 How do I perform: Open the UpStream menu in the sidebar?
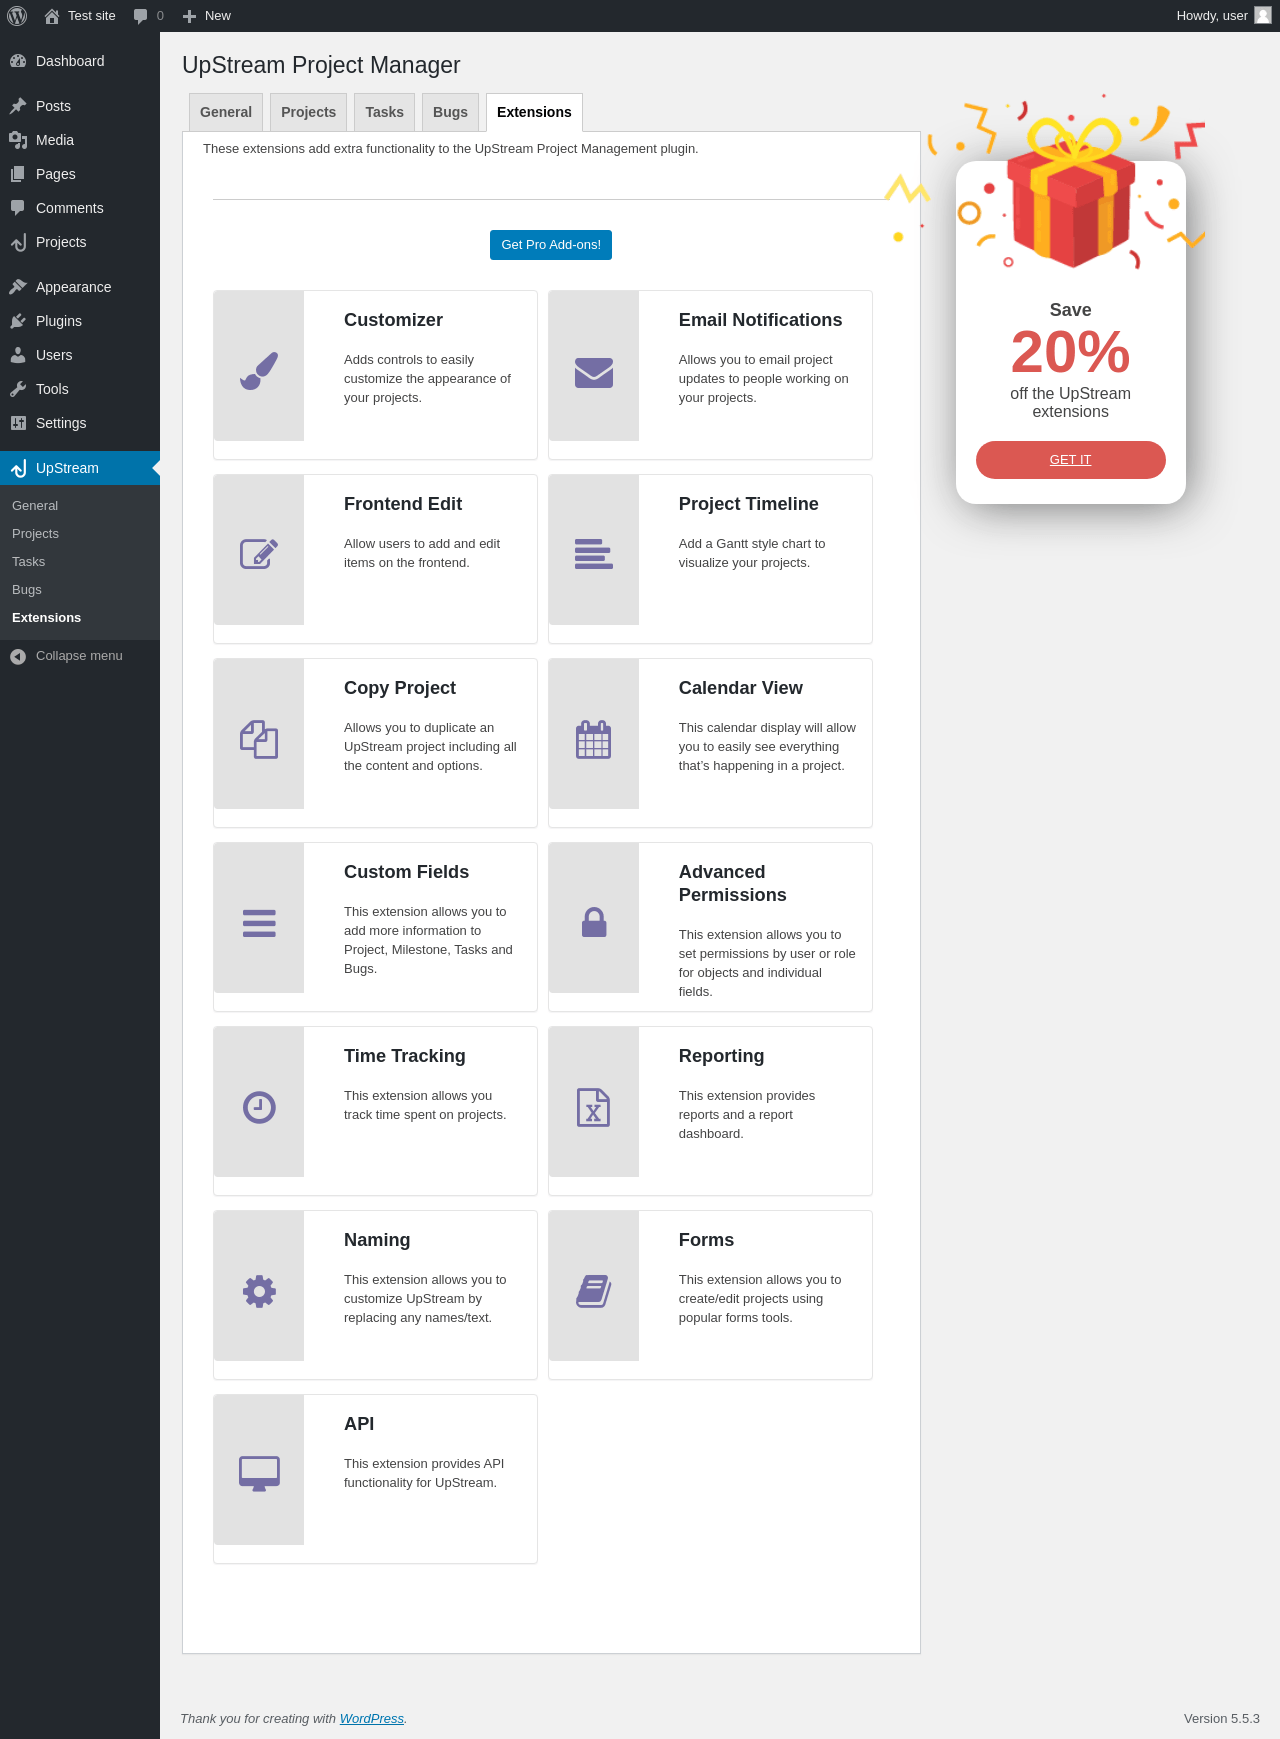click(80, 468)
